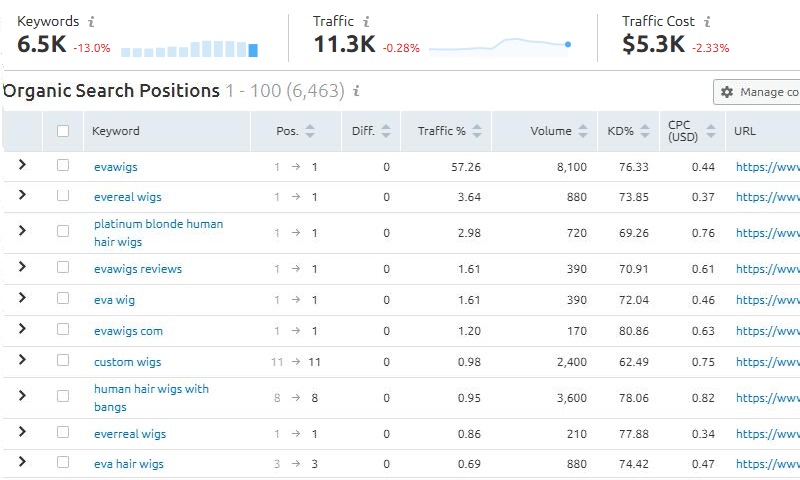Open the URL link in evawigs row
Screen dimensions: 800x480
click(x=768, y=167)
